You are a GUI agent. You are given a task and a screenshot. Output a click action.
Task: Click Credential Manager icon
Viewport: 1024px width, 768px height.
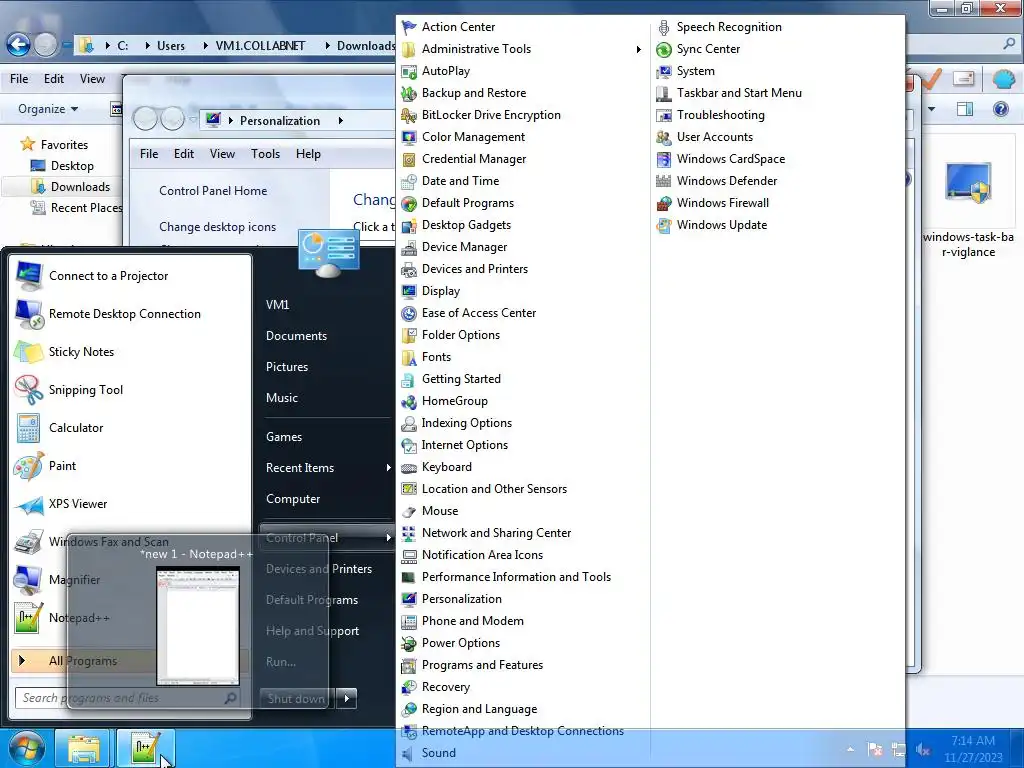click(x=409, y=159)
